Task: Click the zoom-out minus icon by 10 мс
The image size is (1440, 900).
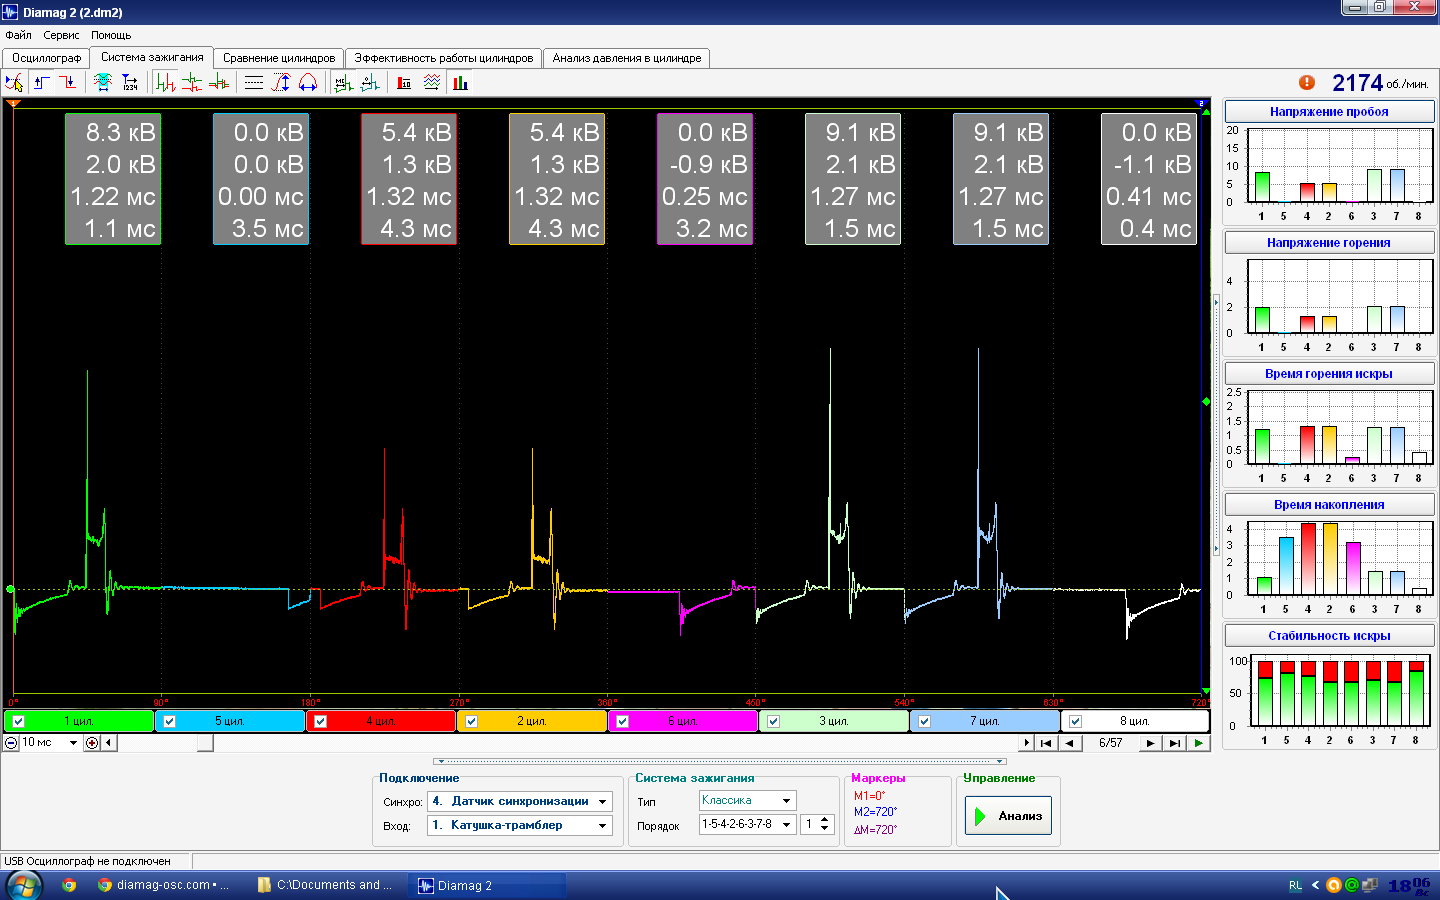Action: (x=11, y=743)
